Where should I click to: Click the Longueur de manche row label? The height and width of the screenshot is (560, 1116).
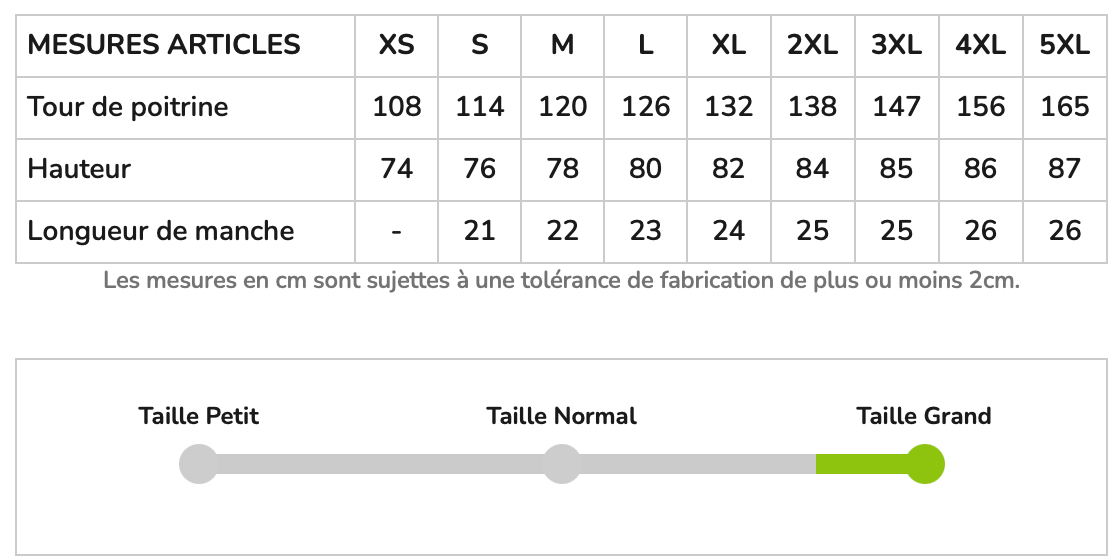(161, 231)
